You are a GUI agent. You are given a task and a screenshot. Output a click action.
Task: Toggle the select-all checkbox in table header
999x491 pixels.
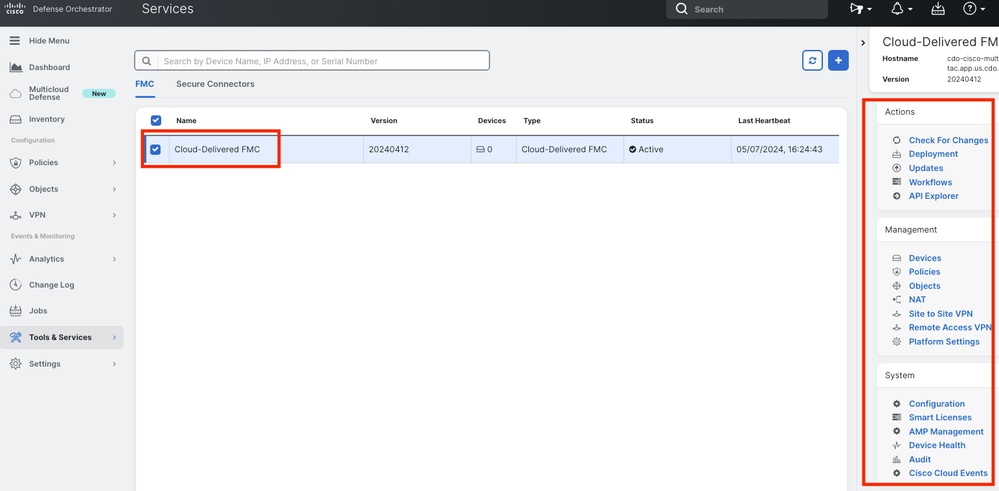click(x=156, y=120)
